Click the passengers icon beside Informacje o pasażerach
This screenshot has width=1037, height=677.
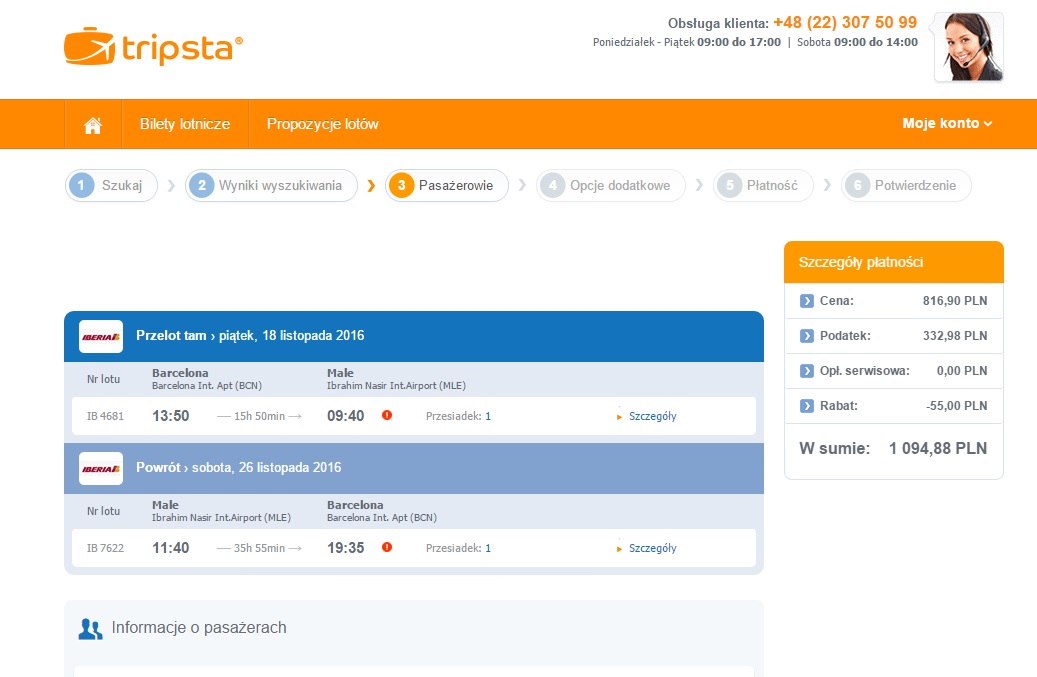click(91, 629)
